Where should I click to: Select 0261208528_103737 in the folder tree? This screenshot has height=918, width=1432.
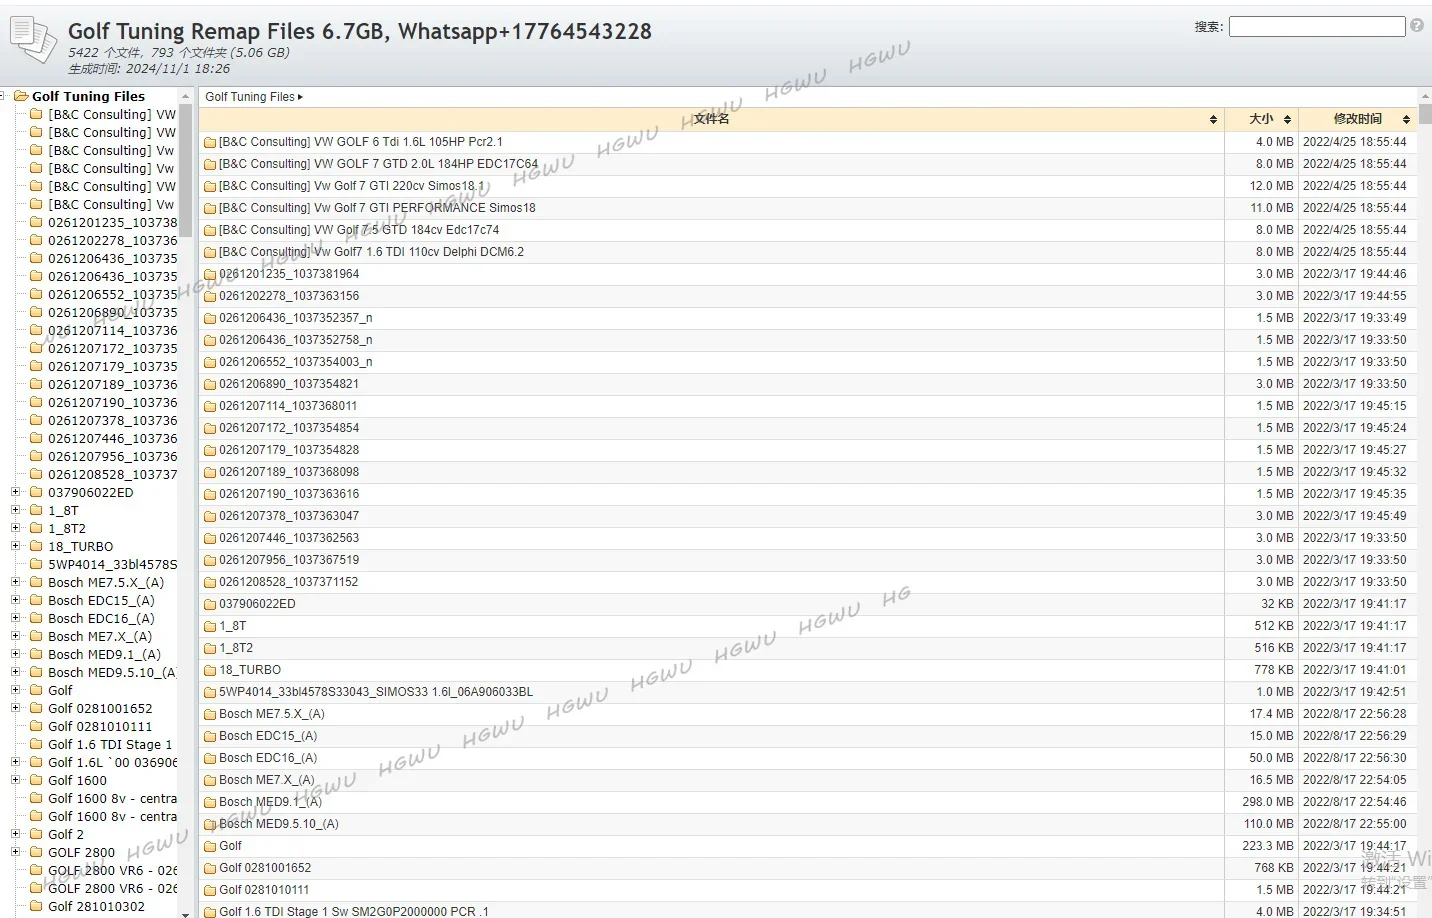pyautogui.click(x=112, y=474)
